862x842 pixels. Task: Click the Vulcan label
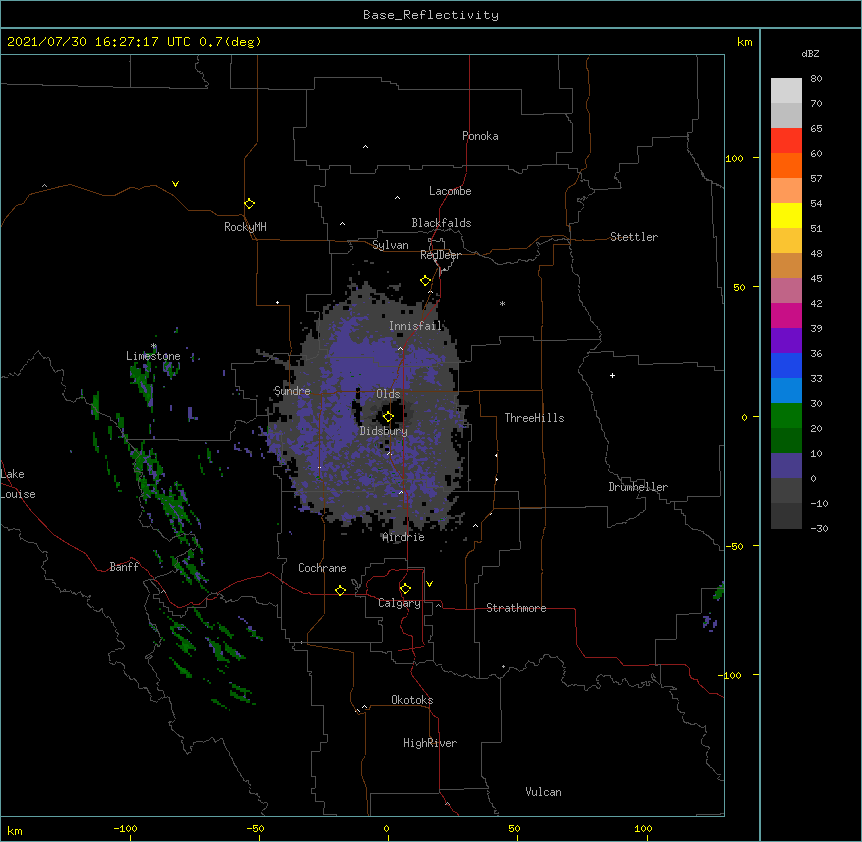543,792
